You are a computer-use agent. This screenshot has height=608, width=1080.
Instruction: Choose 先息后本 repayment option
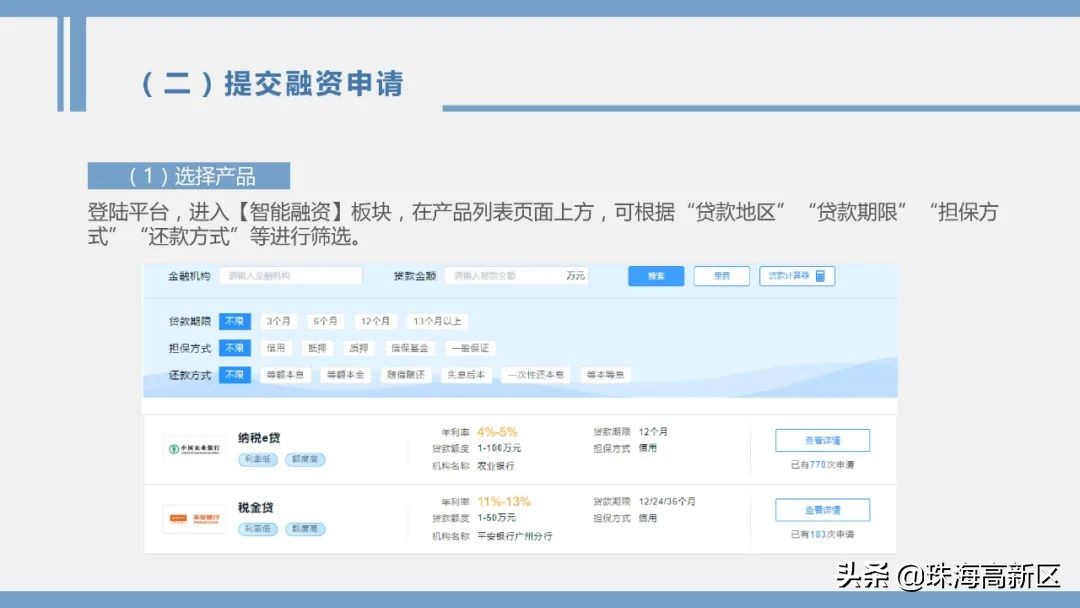click(466, 375)
